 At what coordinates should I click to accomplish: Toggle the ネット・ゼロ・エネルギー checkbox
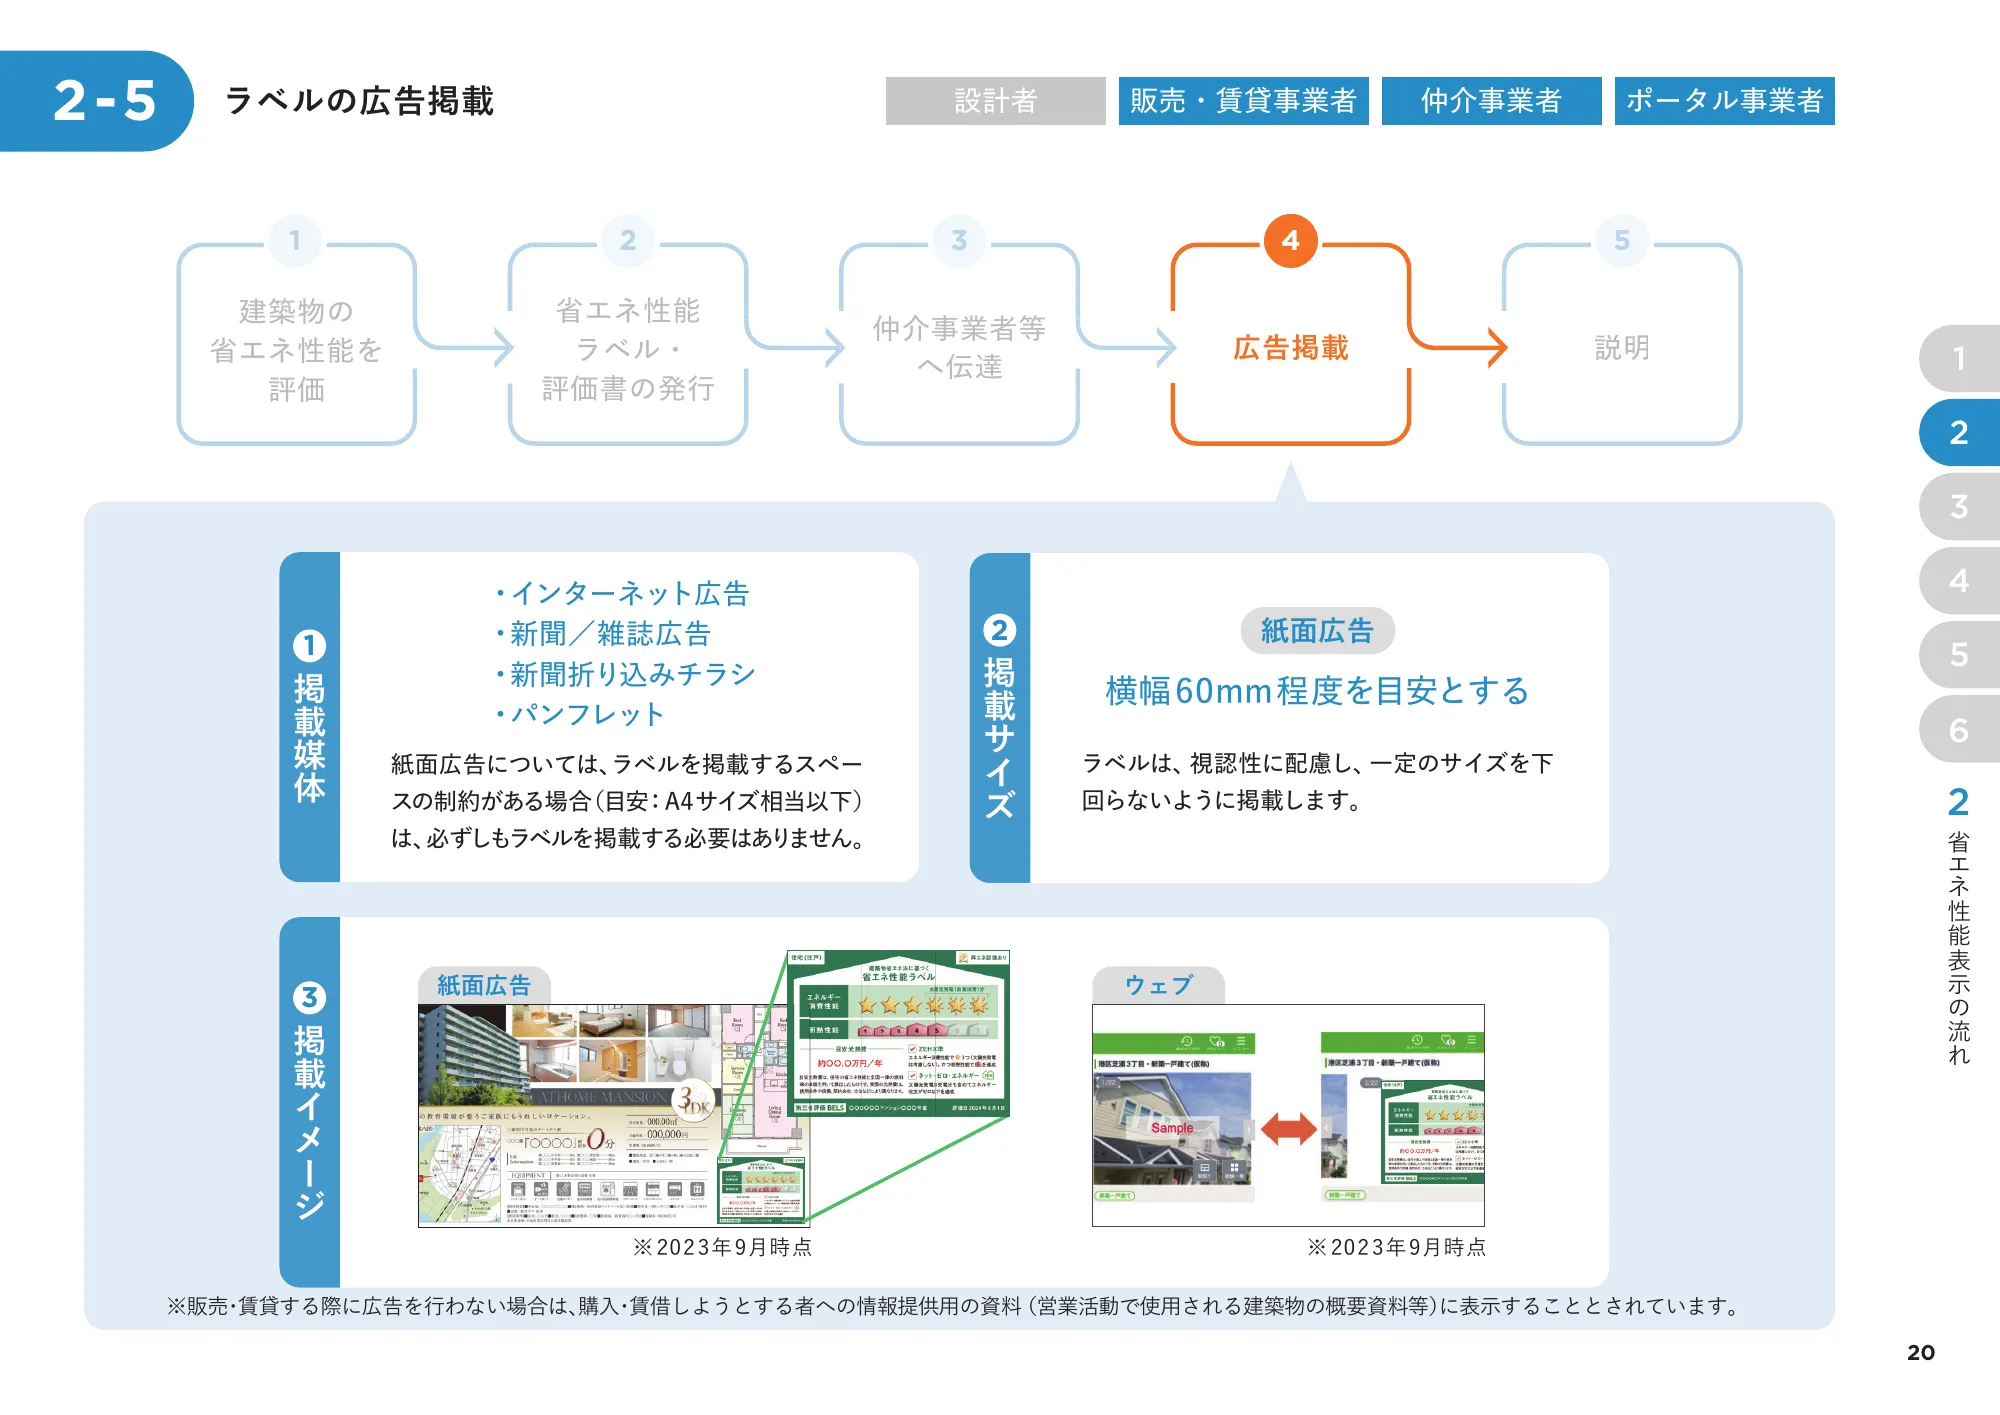(912, 1076)
